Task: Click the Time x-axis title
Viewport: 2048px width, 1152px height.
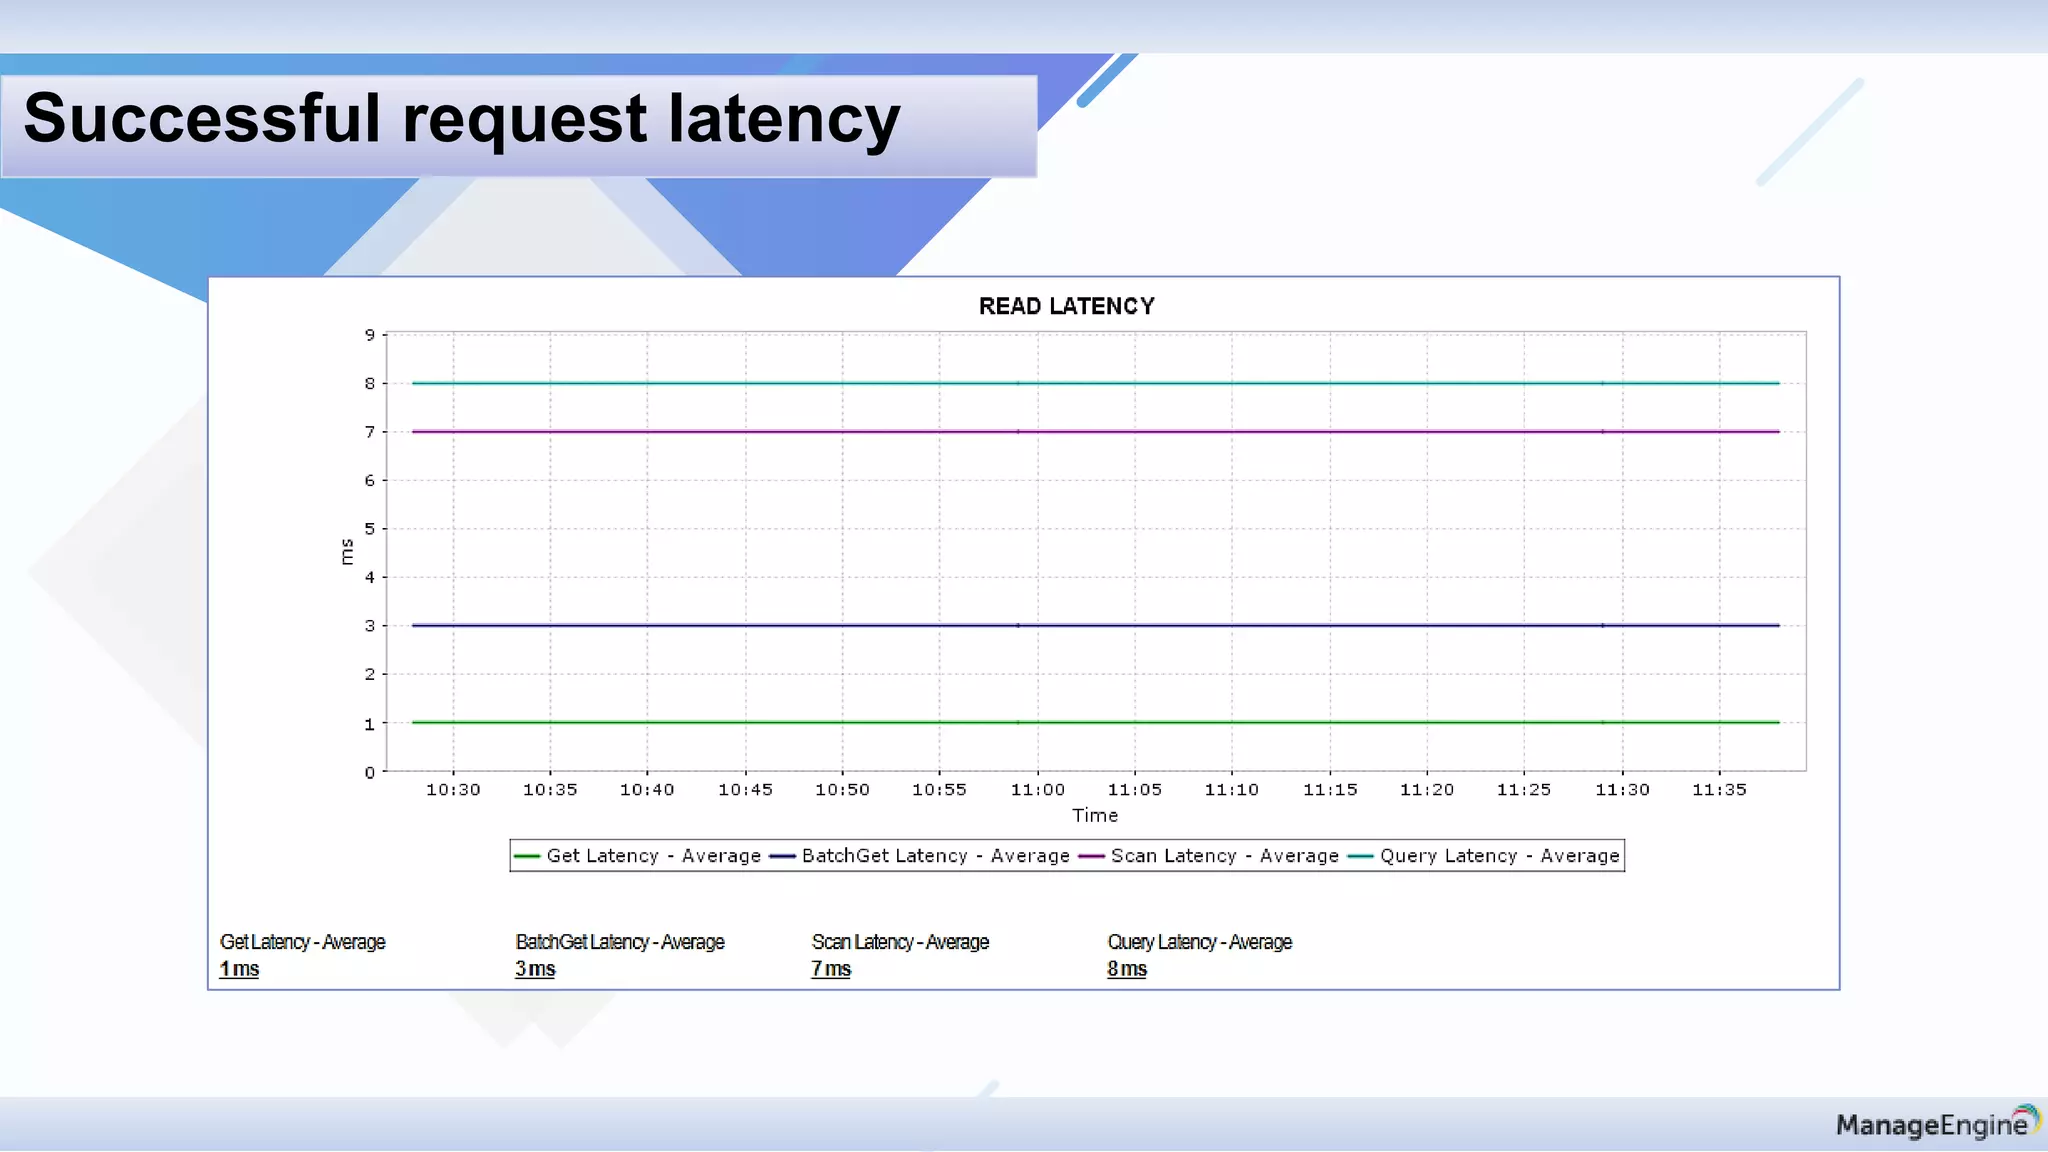Action: click(x=1095, y=816)
